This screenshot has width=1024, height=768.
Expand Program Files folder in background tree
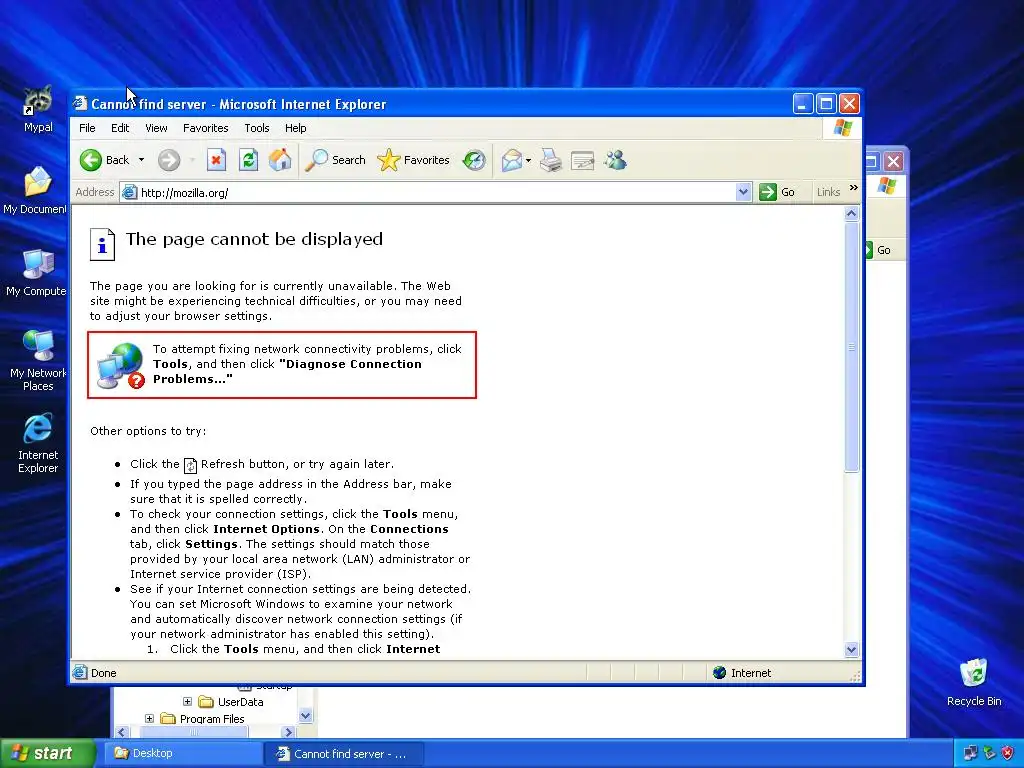click(149, 718)
